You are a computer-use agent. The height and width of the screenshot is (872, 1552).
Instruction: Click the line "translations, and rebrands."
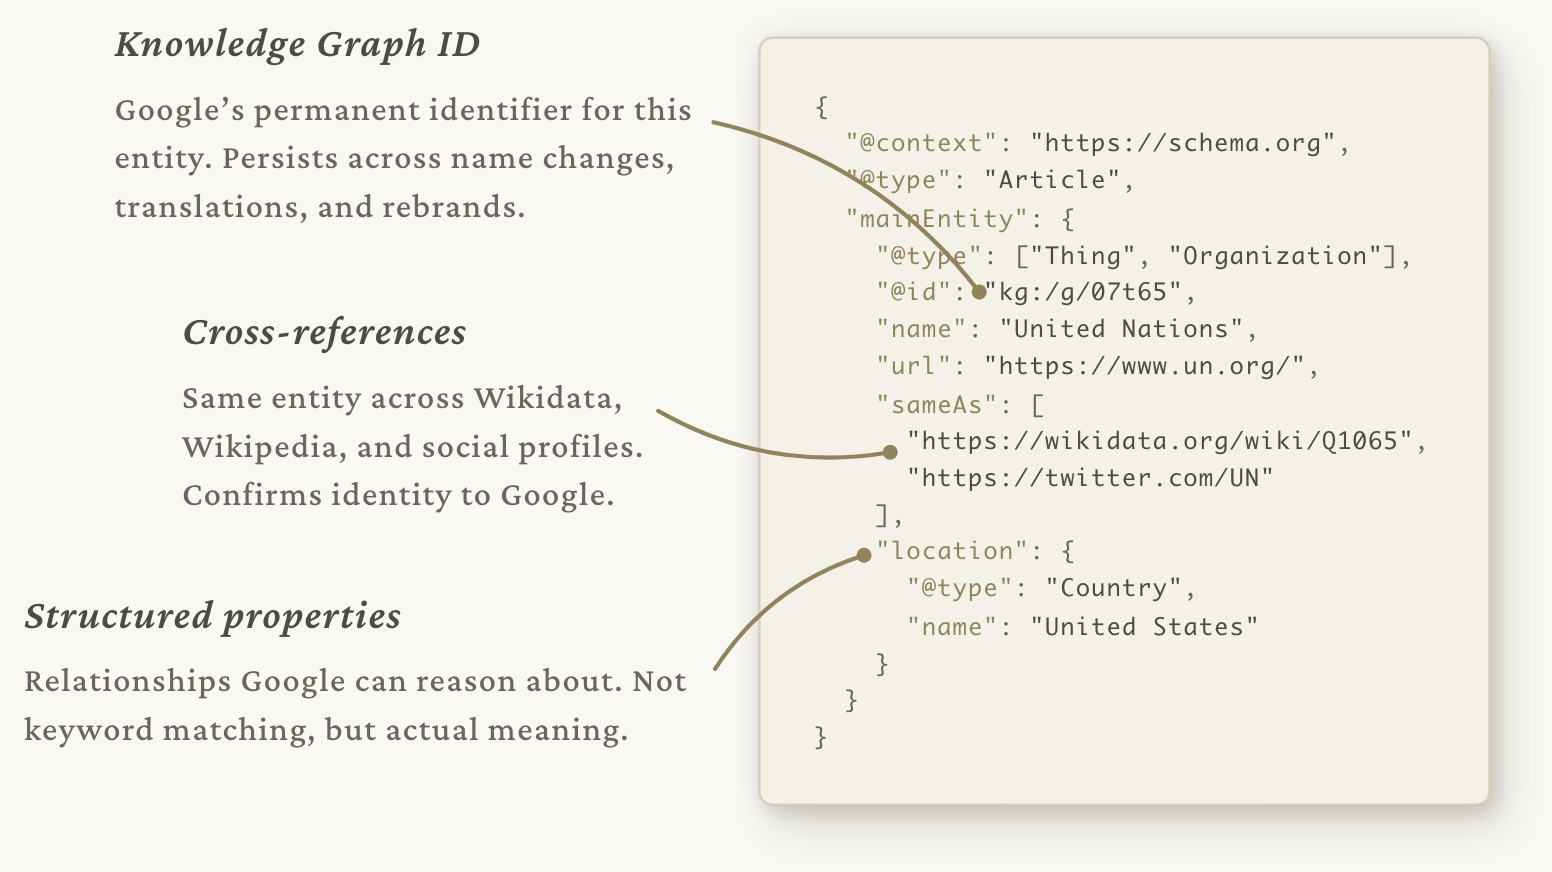(x=320, y=207)
